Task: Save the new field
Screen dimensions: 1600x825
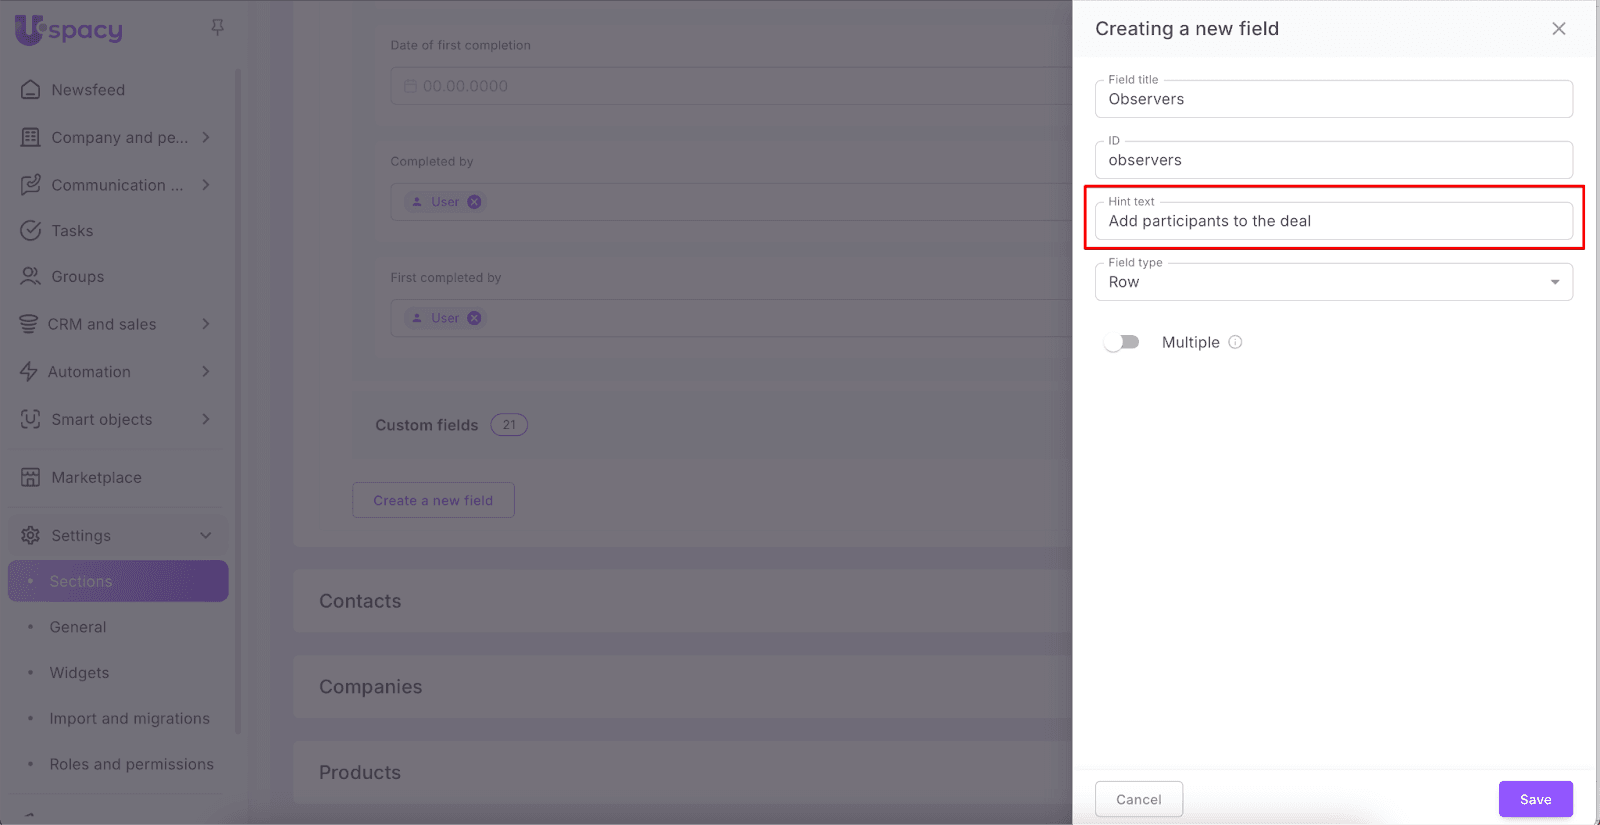Action: click(x=1535, y=799)
